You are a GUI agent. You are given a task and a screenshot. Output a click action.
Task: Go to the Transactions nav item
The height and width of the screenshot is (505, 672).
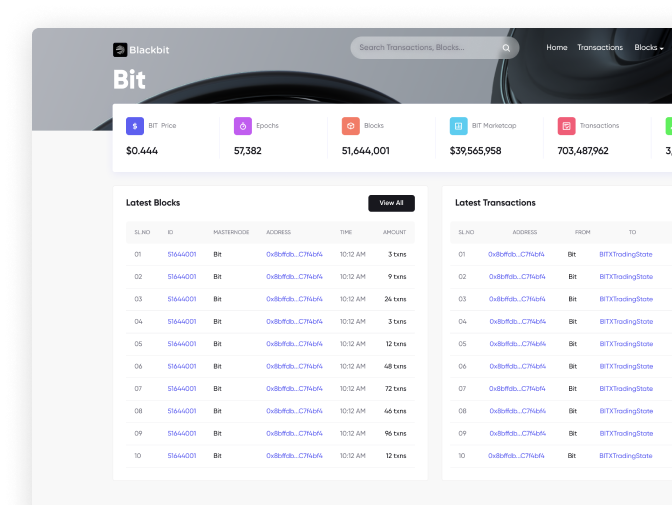pyautogui.click(x=600, y=48)
